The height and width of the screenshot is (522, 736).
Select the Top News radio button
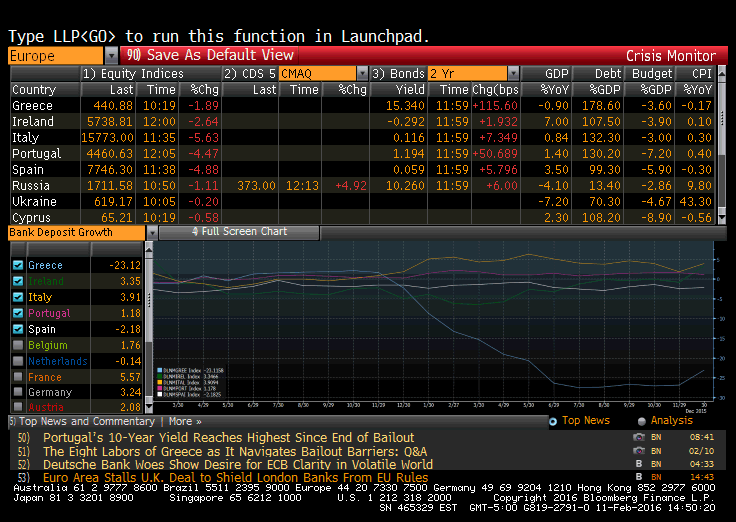(553, 422)
